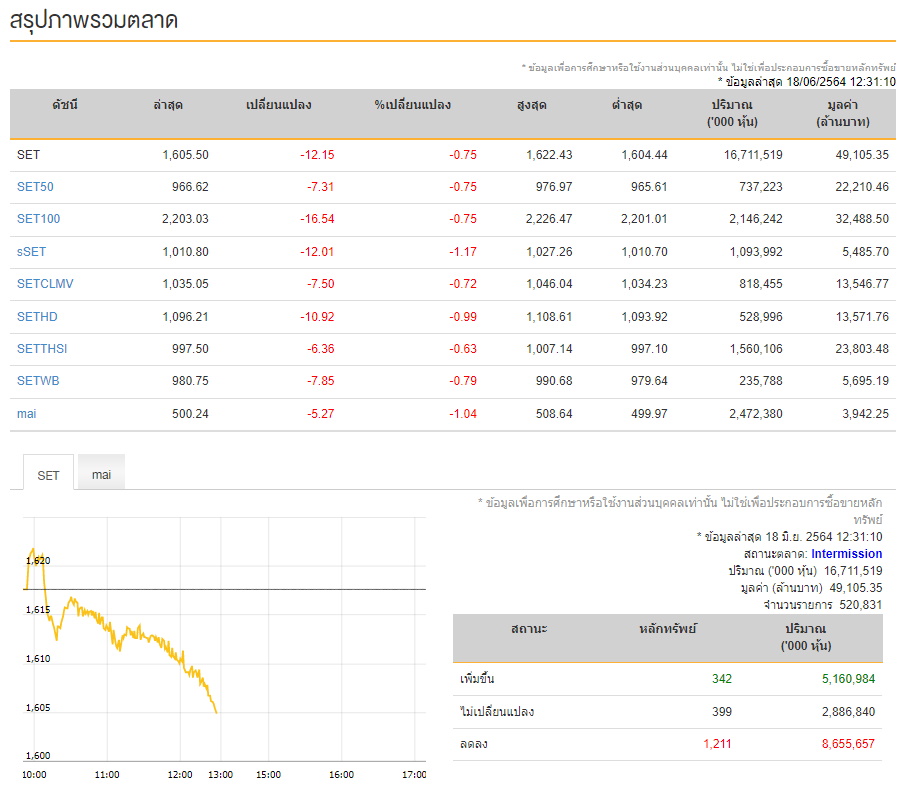Click the 12:00 time axis label

click(x=179, y=775)
